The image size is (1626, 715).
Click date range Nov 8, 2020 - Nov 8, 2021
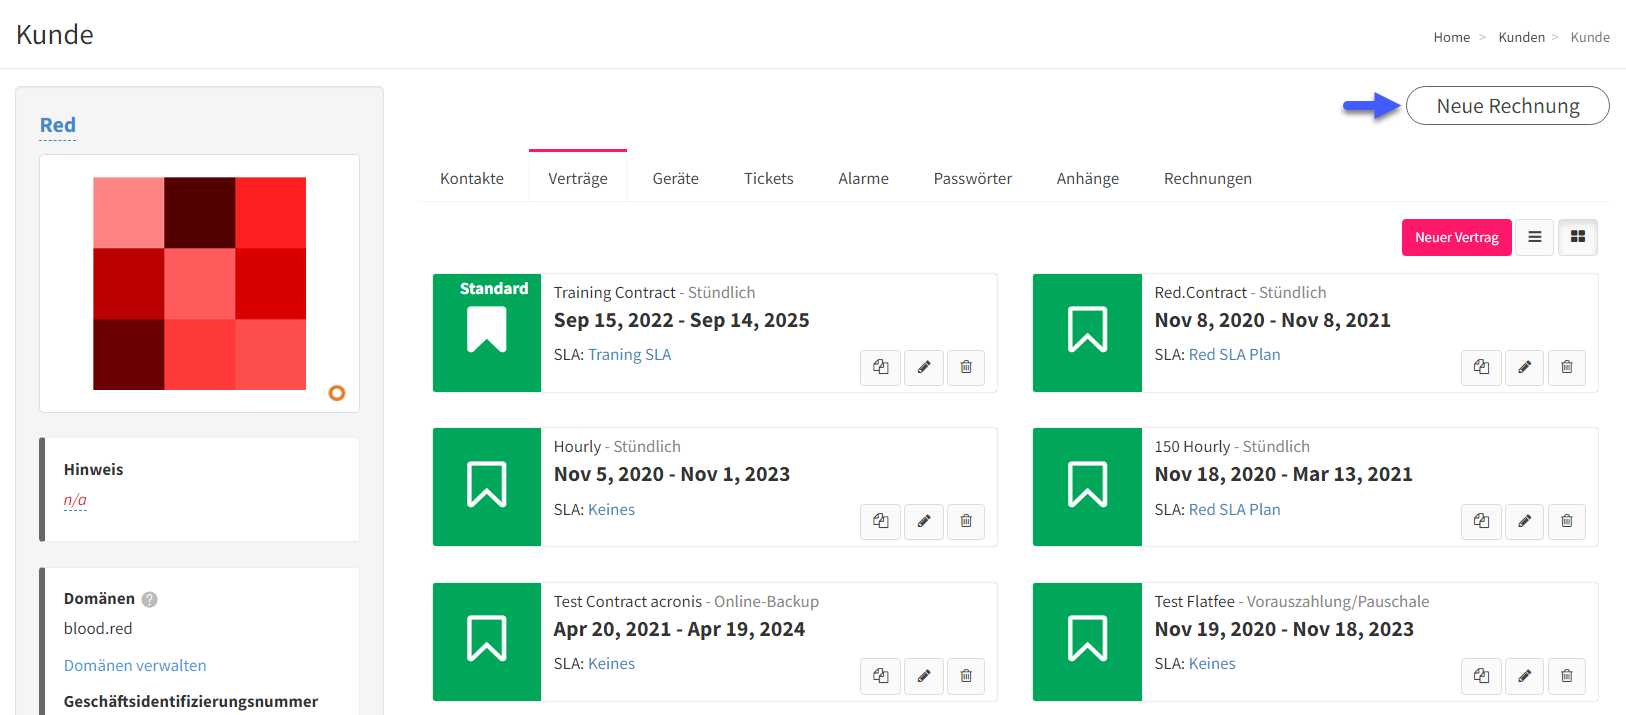coord(1273,321)
